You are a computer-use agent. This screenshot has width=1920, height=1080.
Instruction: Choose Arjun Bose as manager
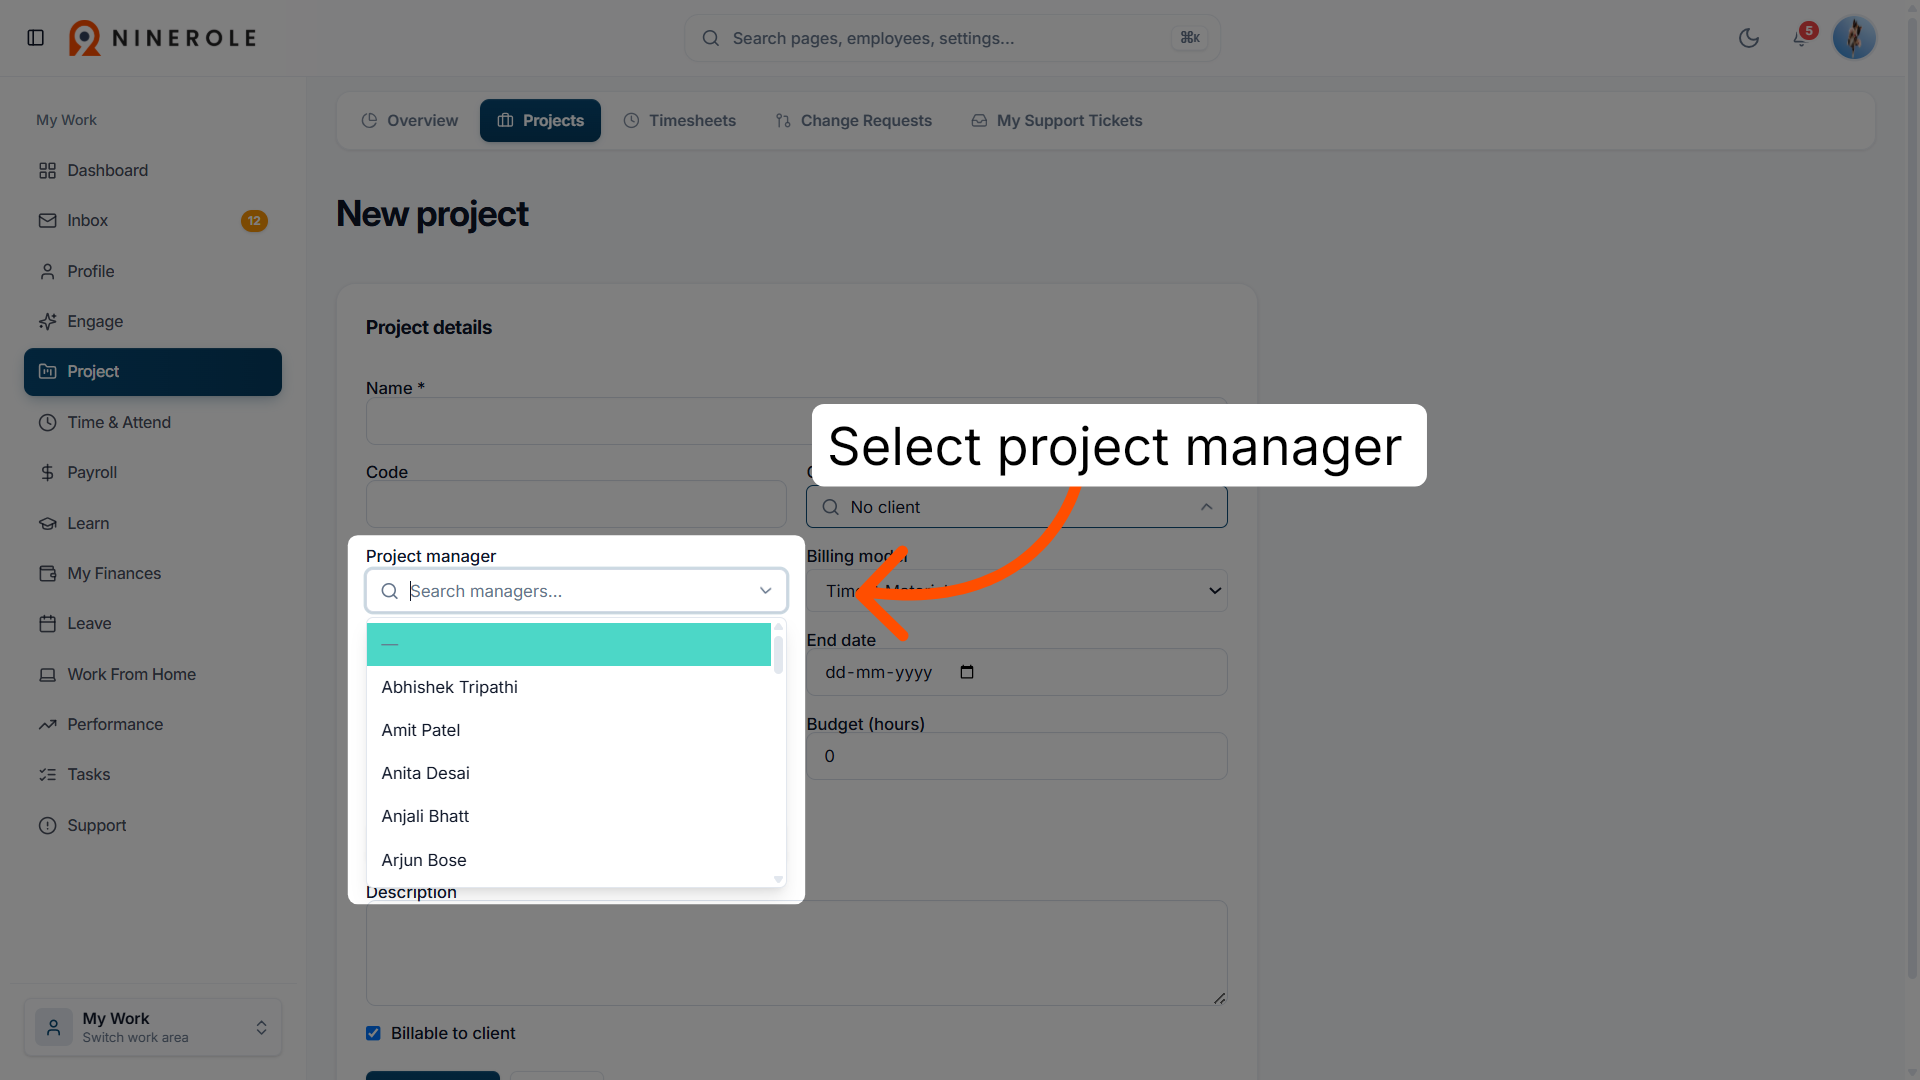(569, 861)
